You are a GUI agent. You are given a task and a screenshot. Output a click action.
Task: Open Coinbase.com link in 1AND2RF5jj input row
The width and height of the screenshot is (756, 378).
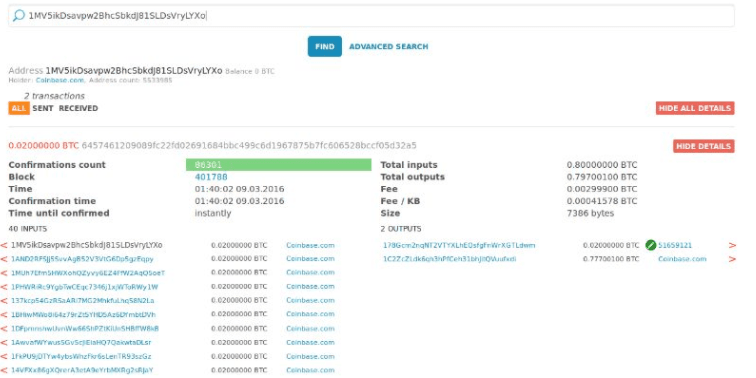310,259
